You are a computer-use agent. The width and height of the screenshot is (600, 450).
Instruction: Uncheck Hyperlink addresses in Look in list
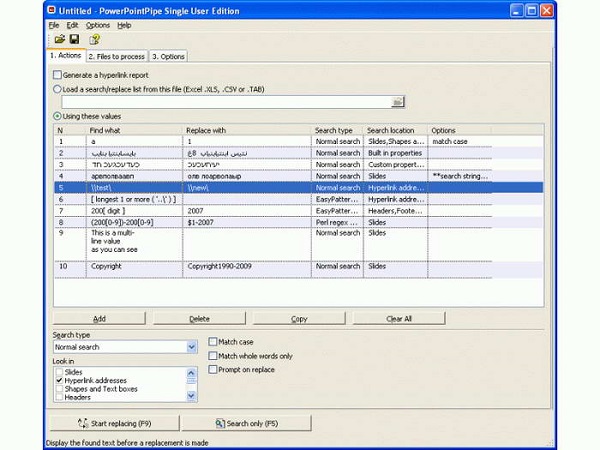tap(59, 380)
